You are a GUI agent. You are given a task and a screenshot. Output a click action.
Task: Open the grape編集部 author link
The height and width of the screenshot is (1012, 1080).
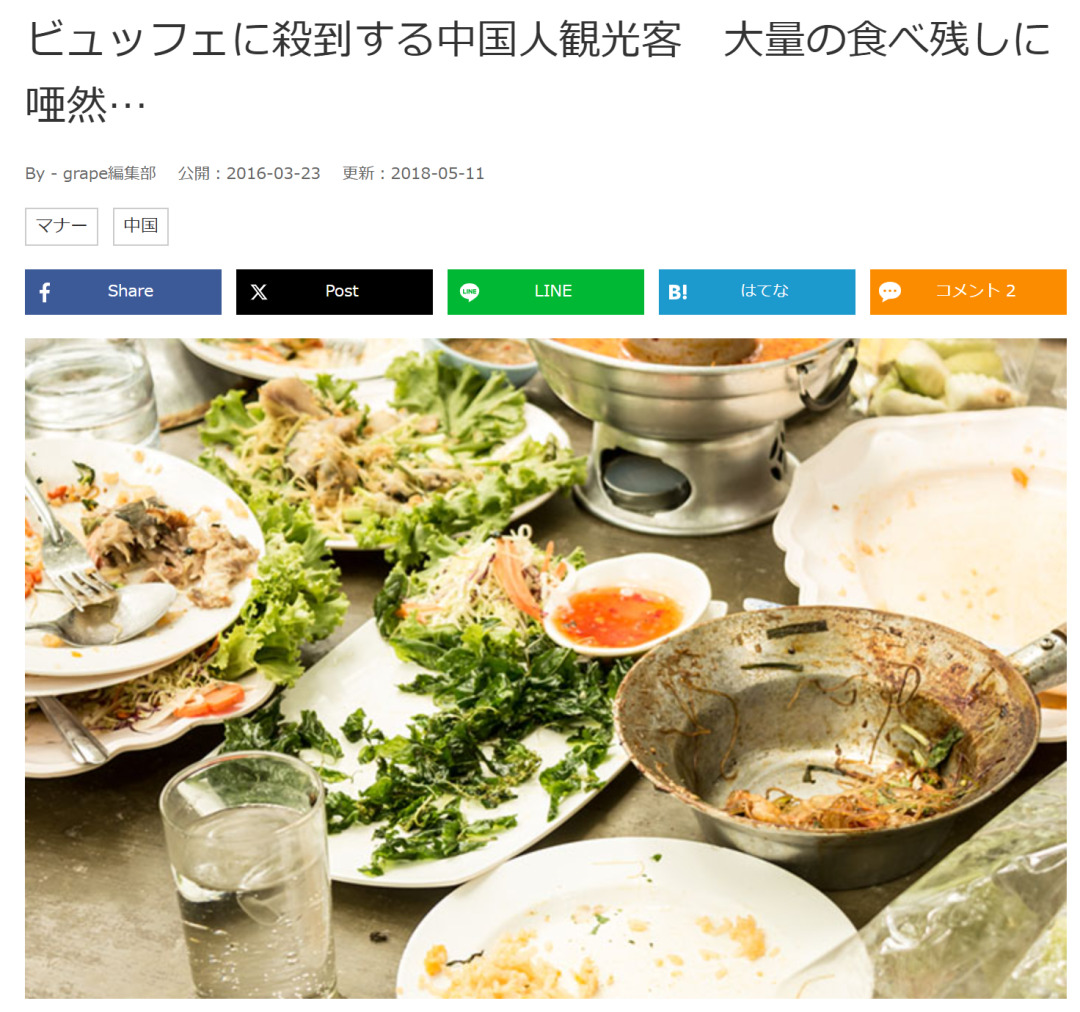tap(110, 173)
